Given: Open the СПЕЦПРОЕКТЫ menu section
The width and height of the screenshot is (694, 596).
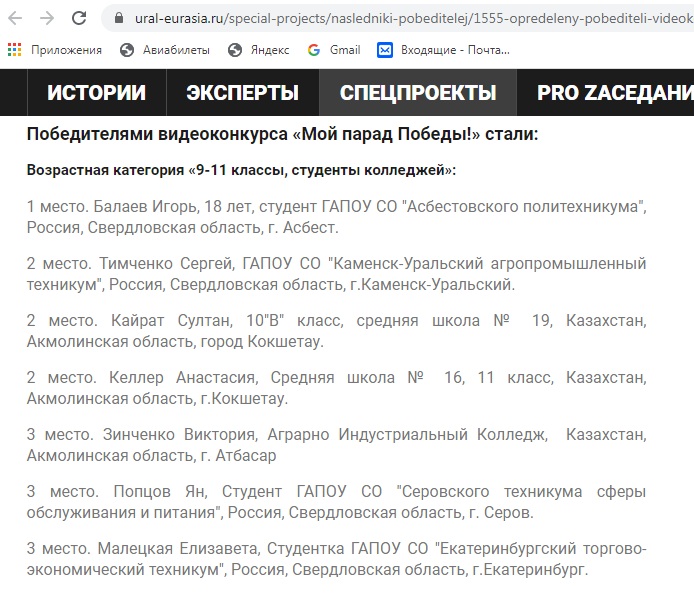Looking at the screenshot, I should point(418,92).
